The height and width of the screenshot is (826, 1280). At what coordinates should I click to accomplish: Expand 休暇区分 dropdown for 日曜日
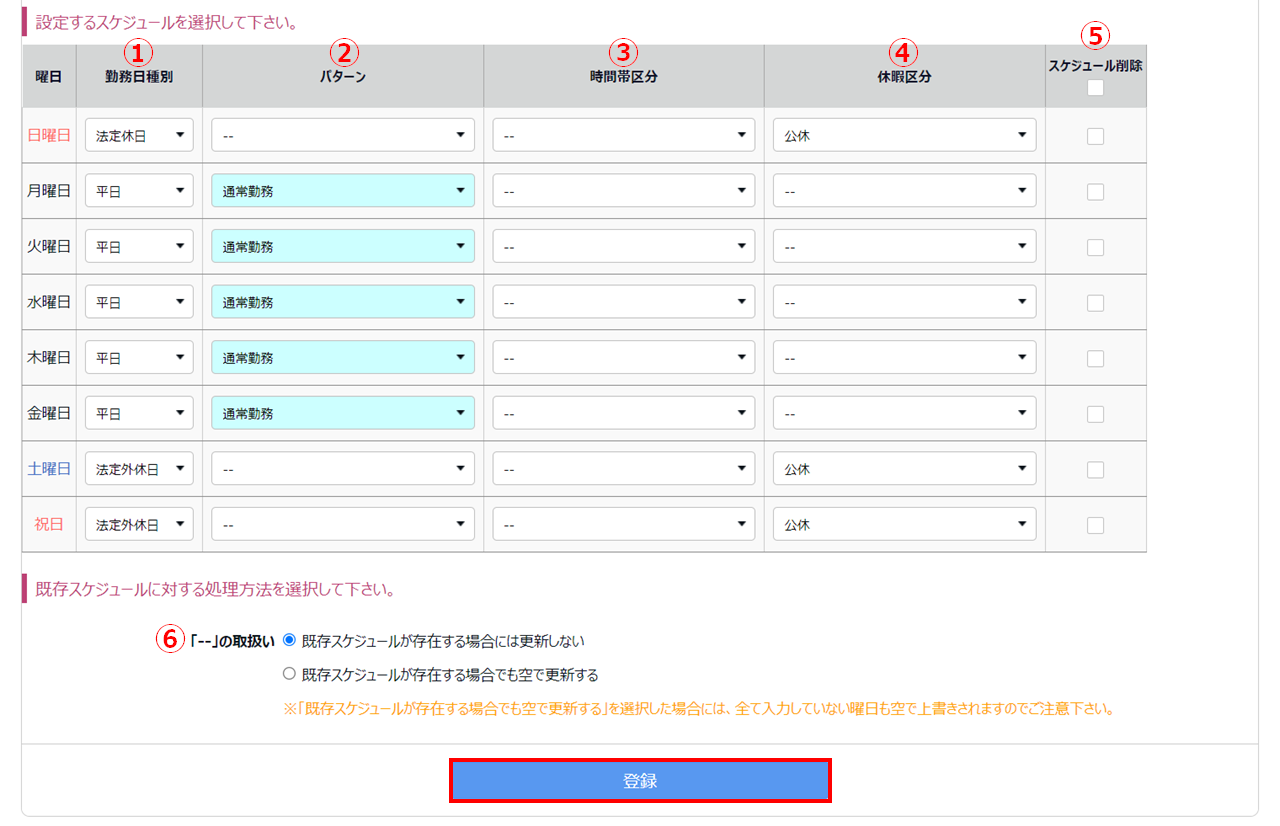[x=904, y=136]
